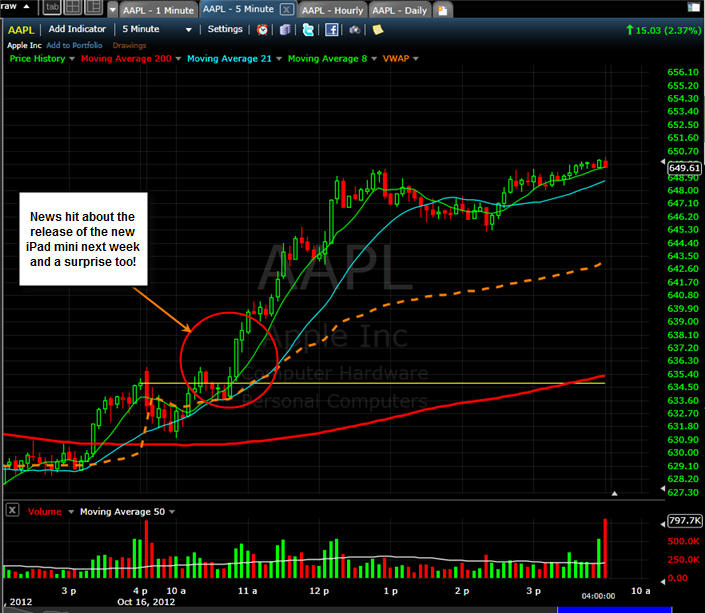This screenshot has width=705, height=613.
Task: Click the 634.50 price axis label
Action: pyautogui.click(x=683, y=387)
